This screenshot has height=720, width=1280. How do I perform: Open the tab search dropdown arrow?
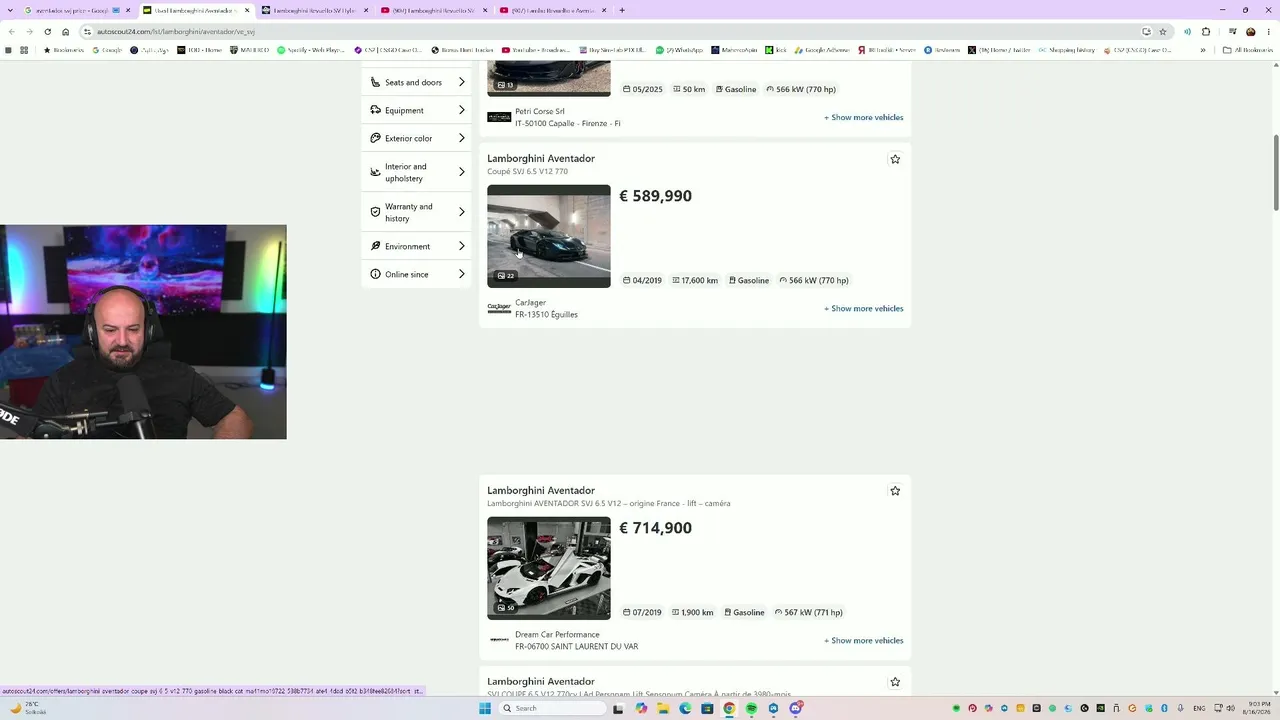[x=10, y=10]
